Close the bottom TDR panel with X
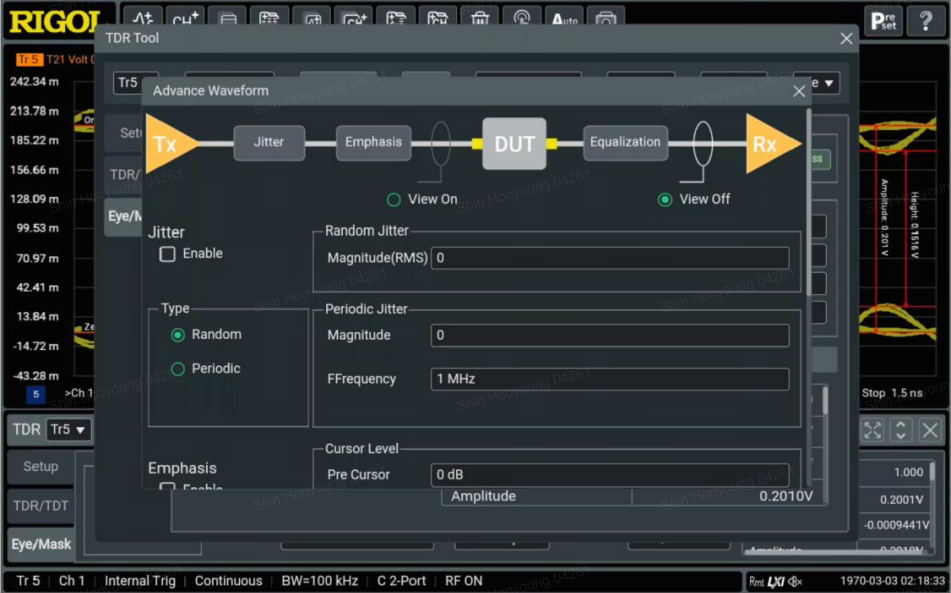Image resolution: width=951 pixels, height=593 pixels. pyautogui.click(x=930, y=430)
